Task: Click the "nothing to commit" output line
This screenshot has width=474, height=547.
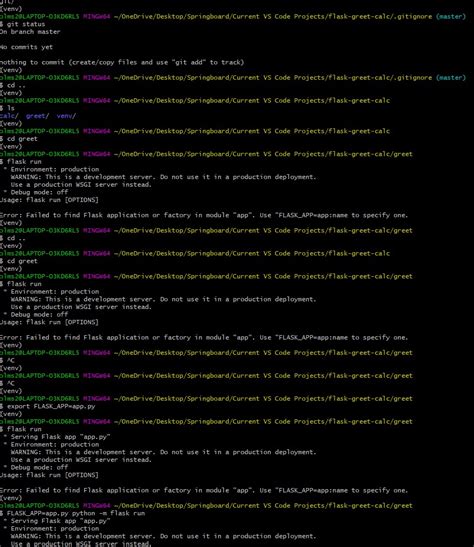Action: [x=122, y=62]
